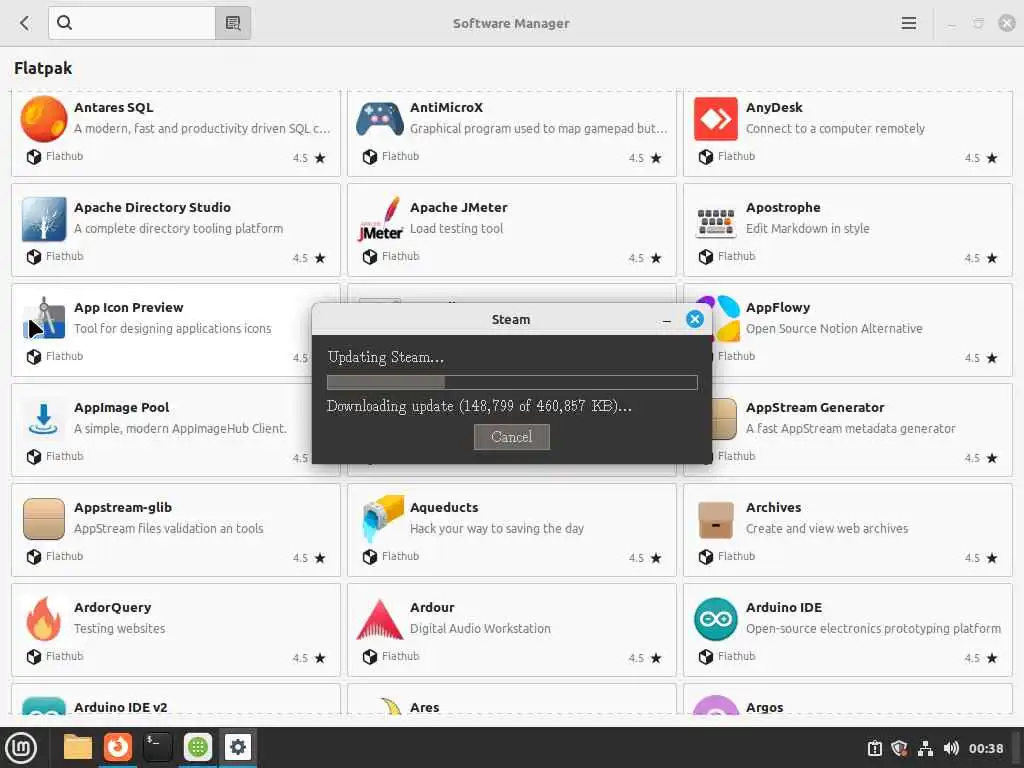
Task: Open the clock showing 00:38
Action: tap(985, 748)
